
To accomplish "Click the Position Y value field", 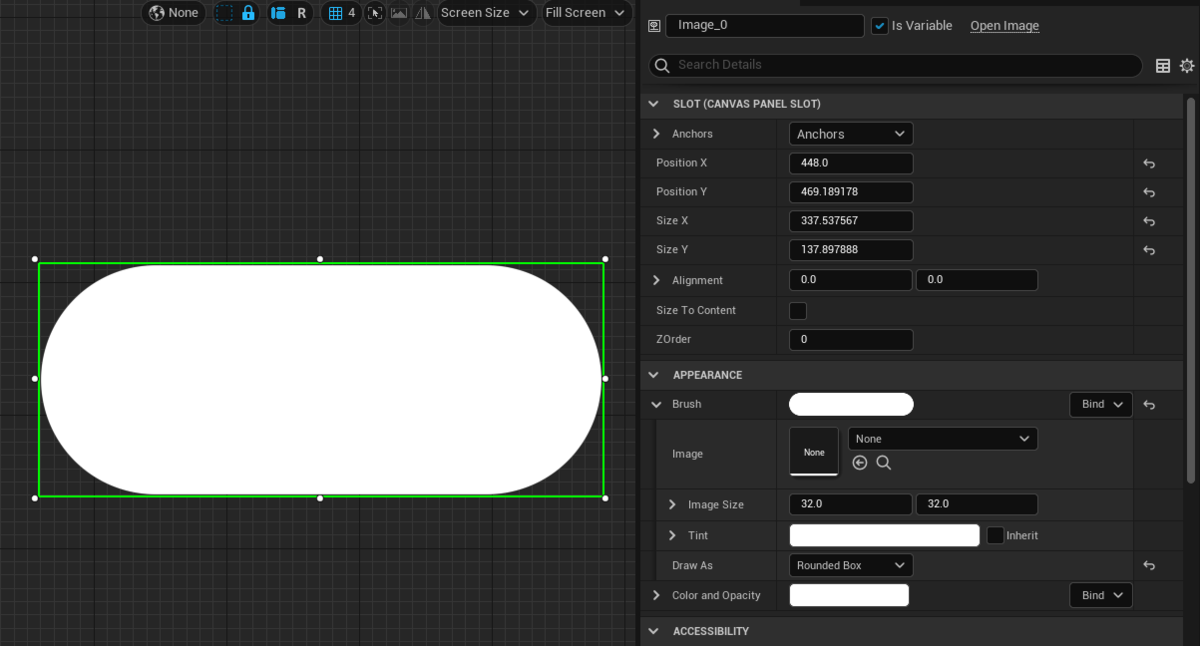I will [x=851, y=192].
